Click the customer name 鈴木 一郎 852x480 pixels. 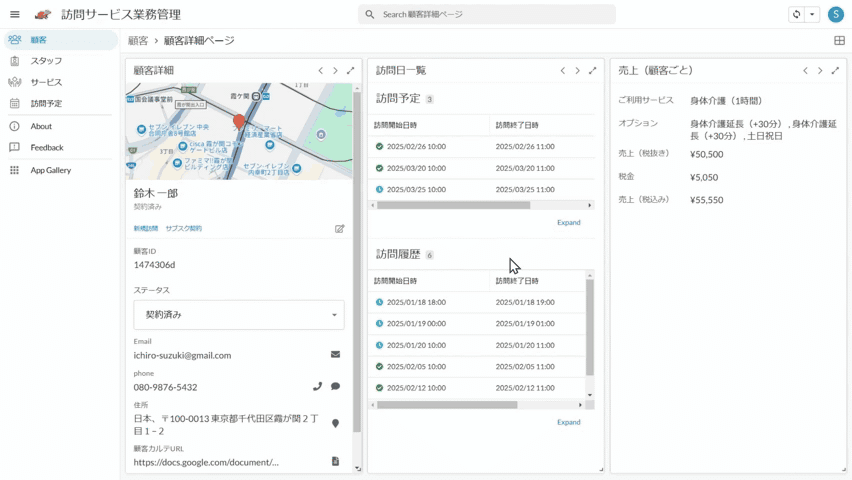point(156,194)
